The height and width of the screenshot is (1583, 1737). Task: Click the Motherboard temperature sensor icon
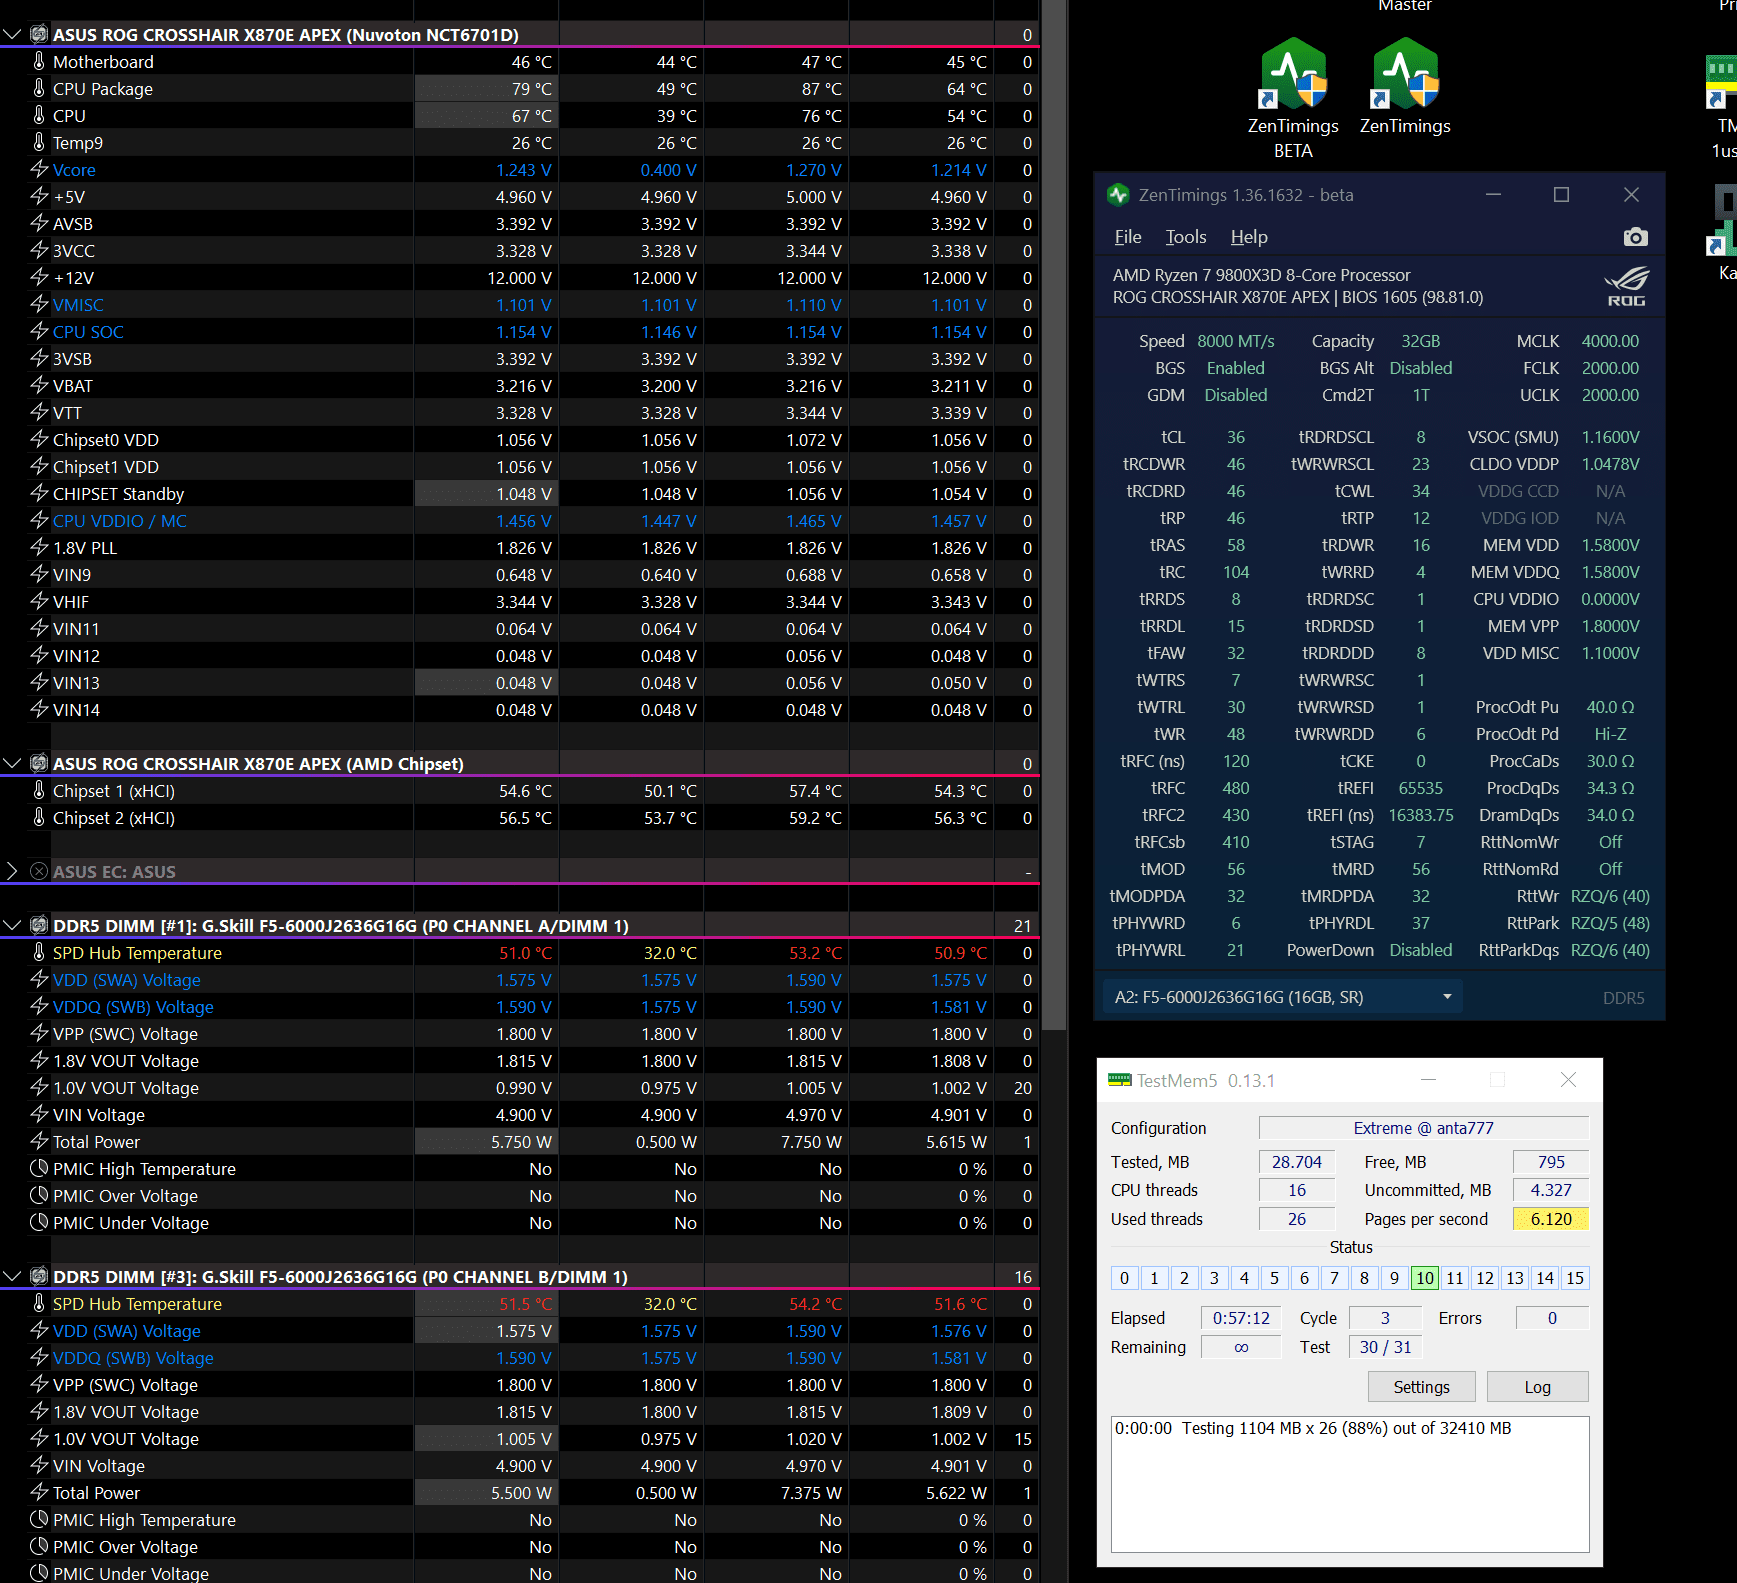point(39,61)
